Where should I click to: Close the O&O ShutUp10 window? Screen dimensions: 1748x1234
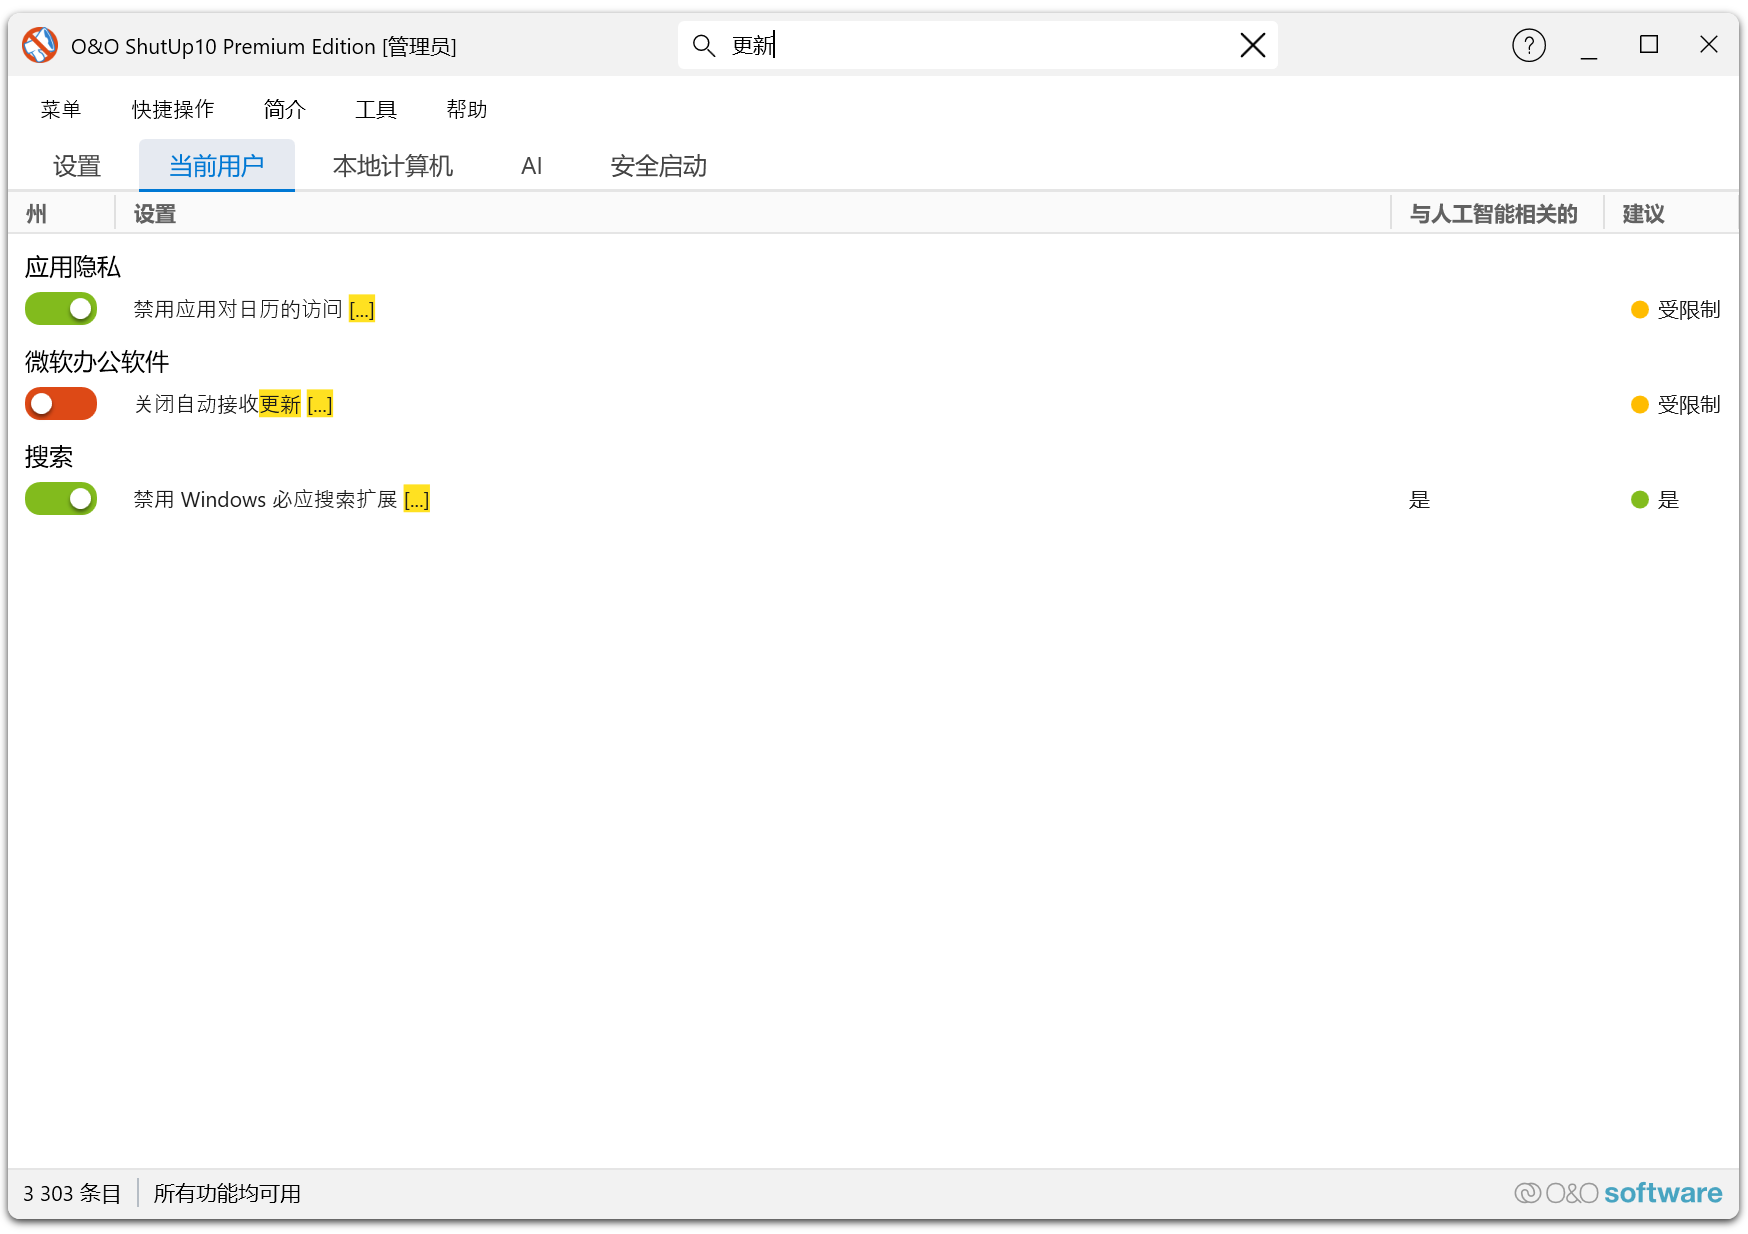[1709, 45]
